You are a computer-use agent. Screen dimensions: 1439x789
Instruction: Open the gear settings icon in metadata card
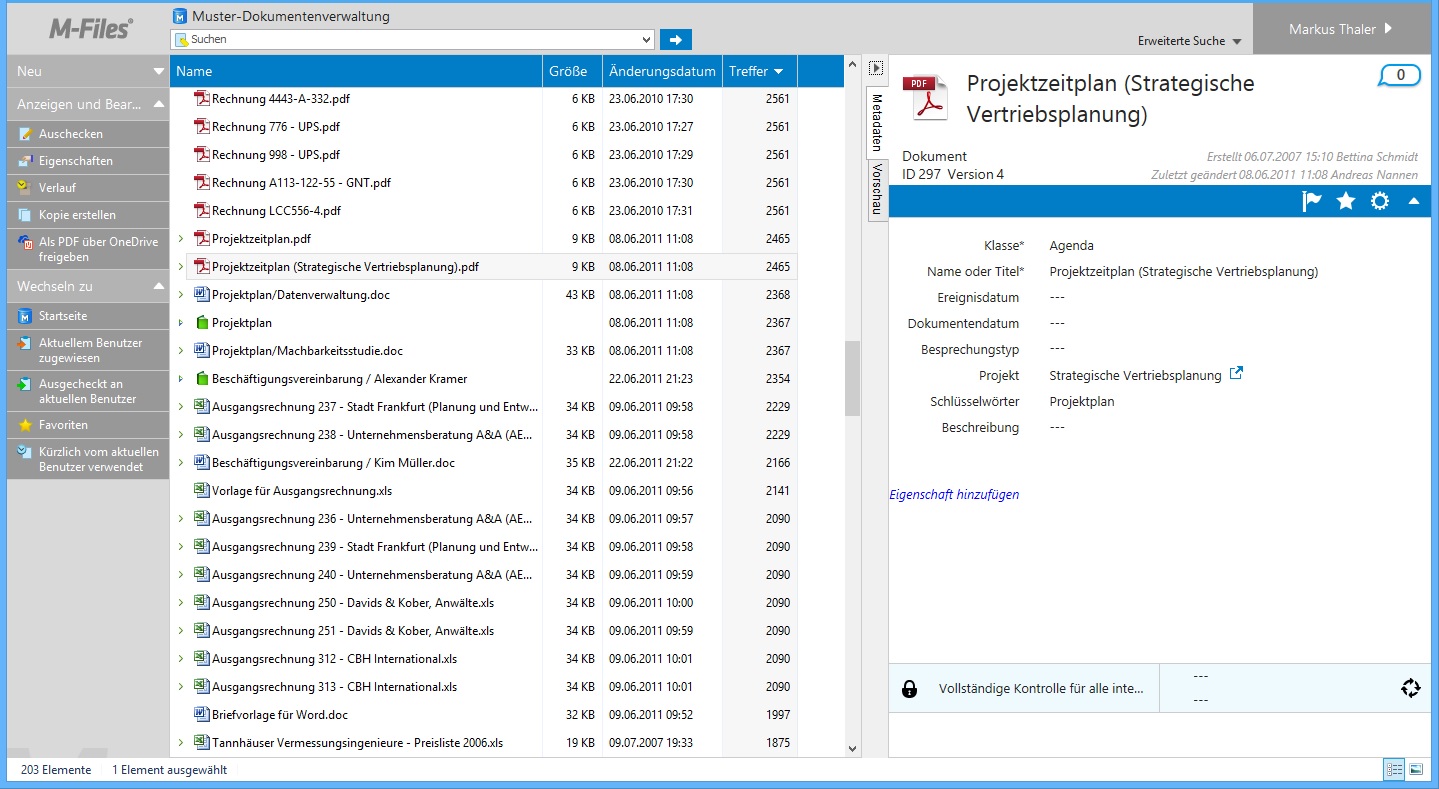point(1380,201)
